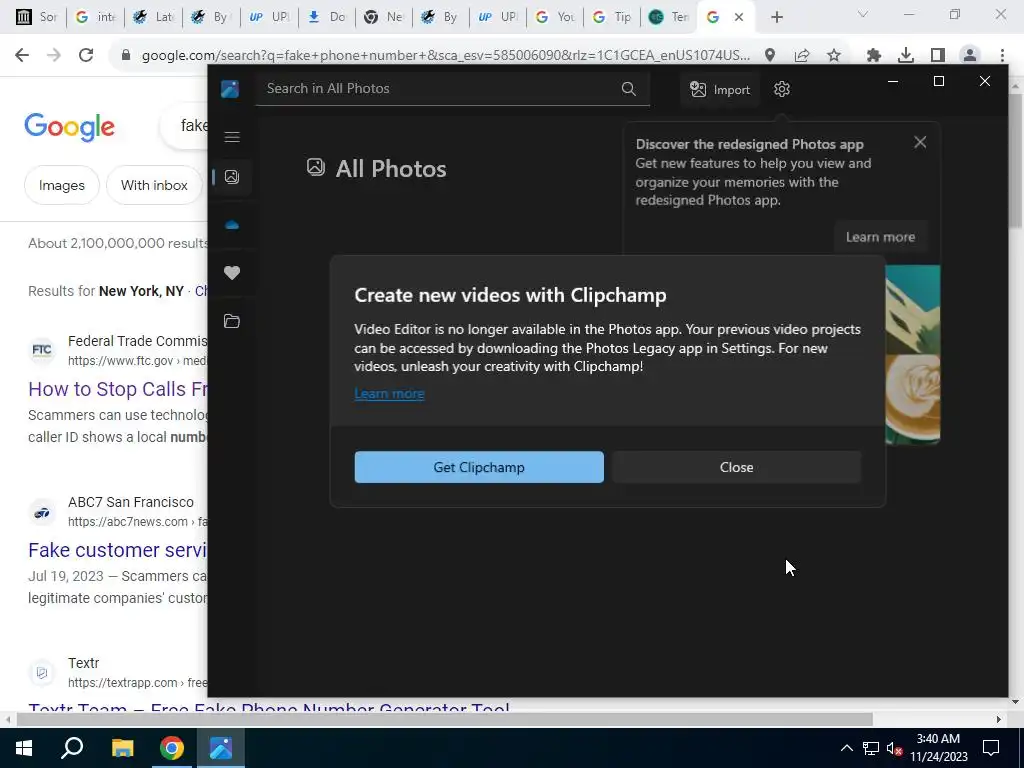Go forward in Chrome browser
The width and height of the screenshot is (1024, 768).
54,55
